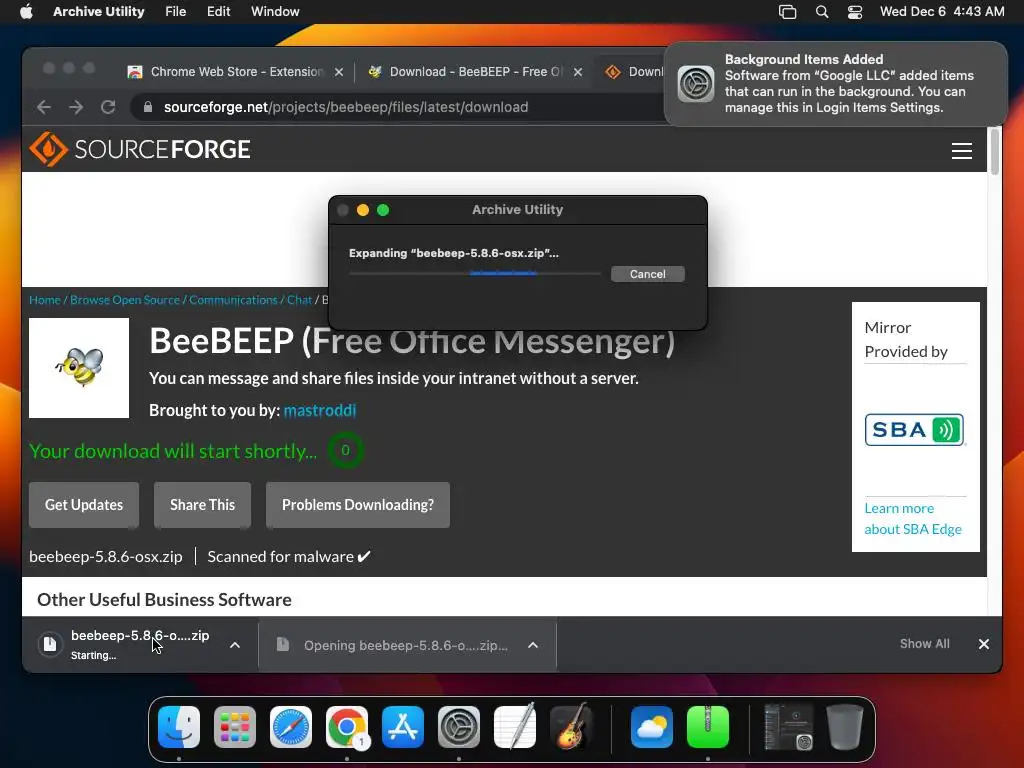Open GarageBand from the Dock

[571, 727]
